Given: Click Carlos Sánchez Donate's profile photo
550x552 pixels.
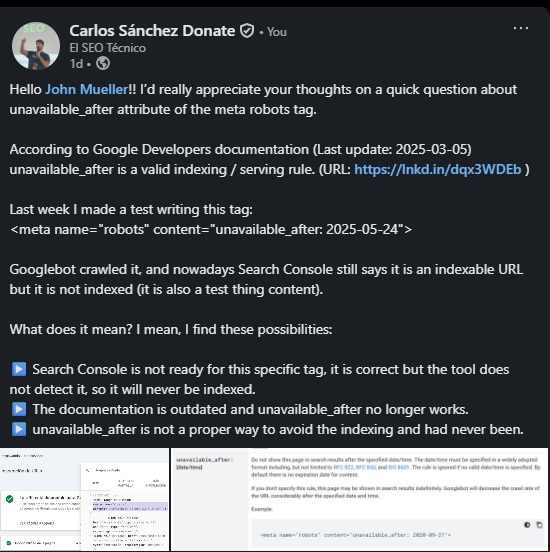Looking at the screenshot, I should tap(36, 46).
